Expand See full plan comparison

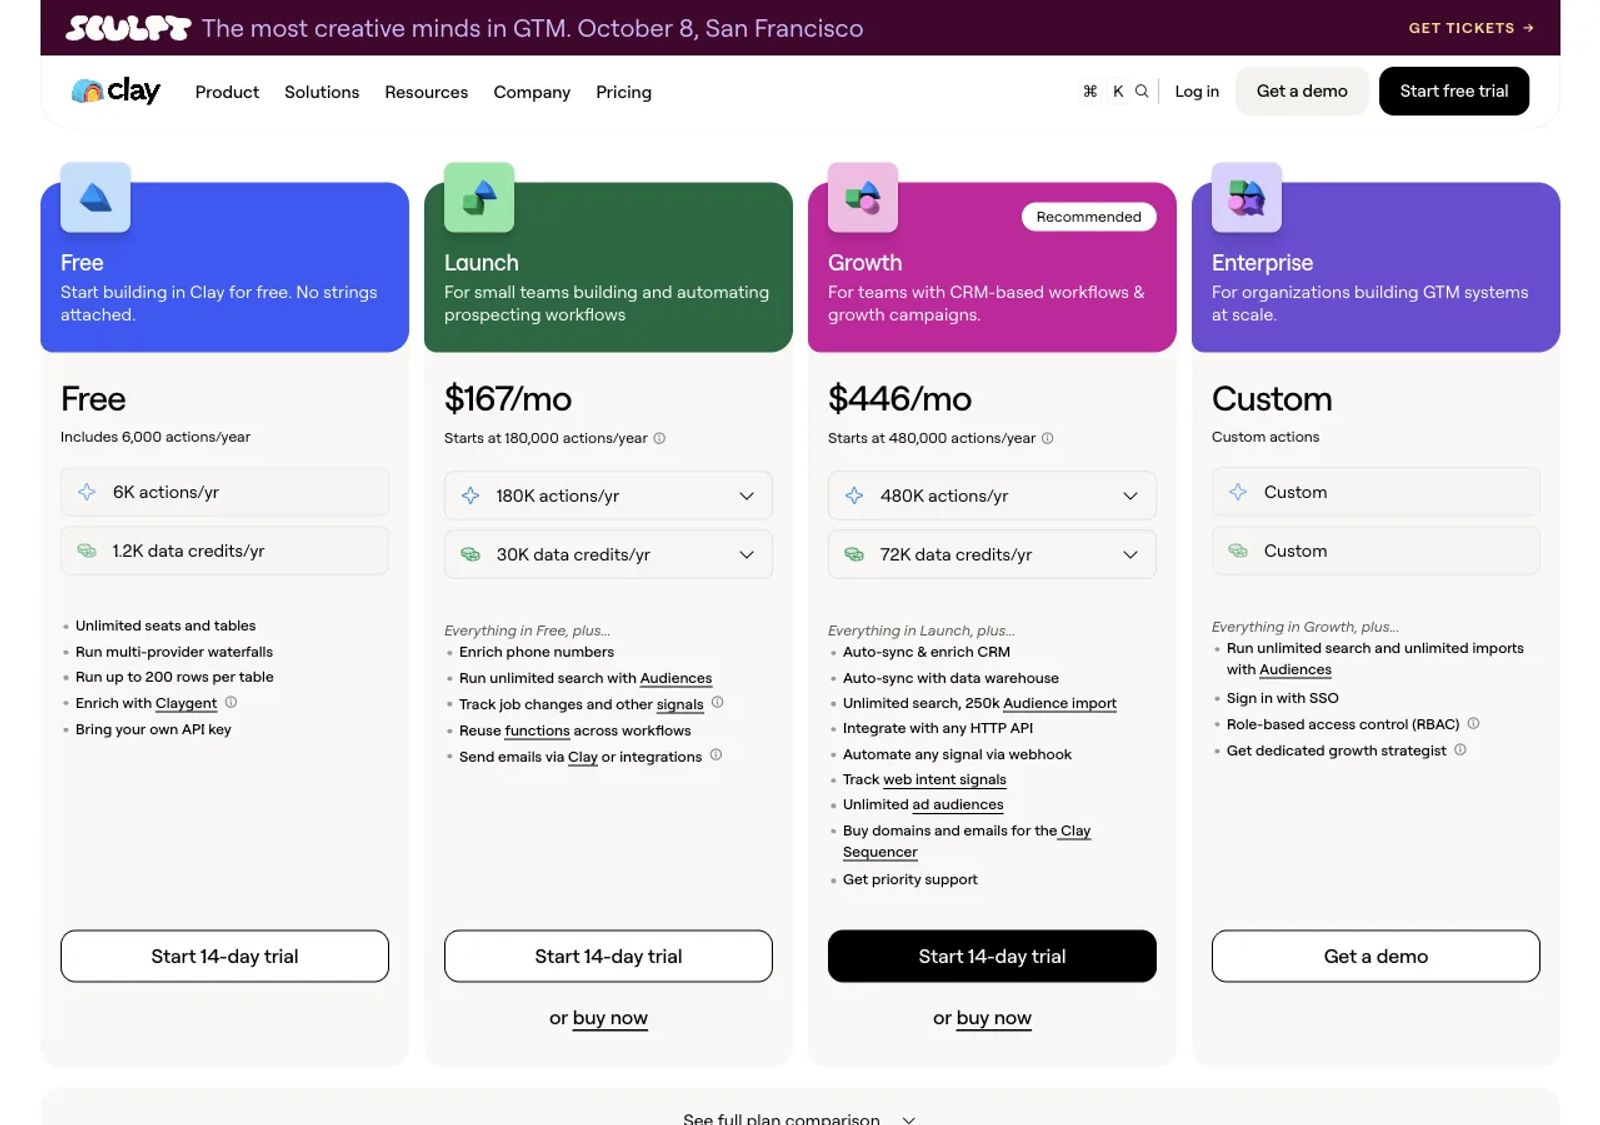(x=799, y=1118)
